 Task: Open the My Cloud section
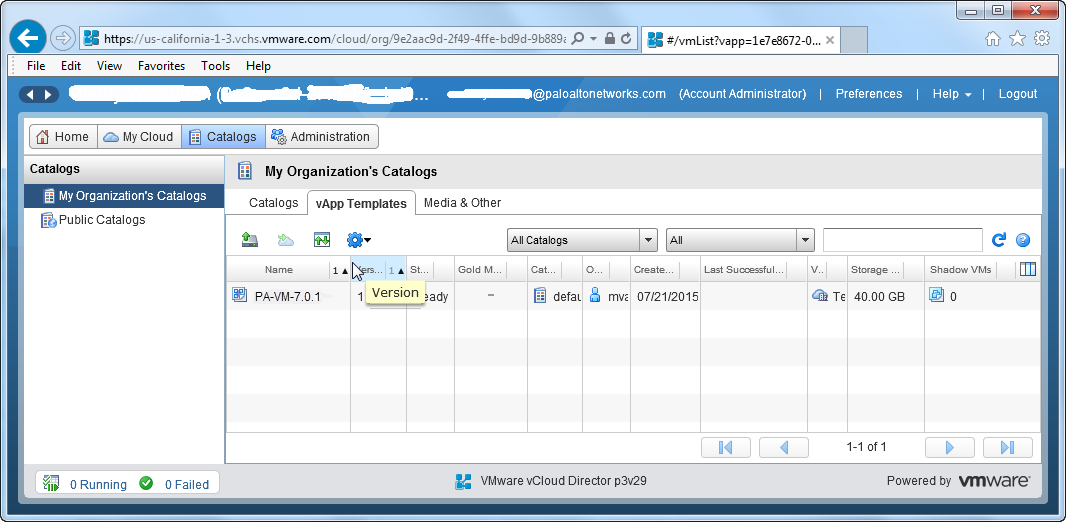(139, 137)
